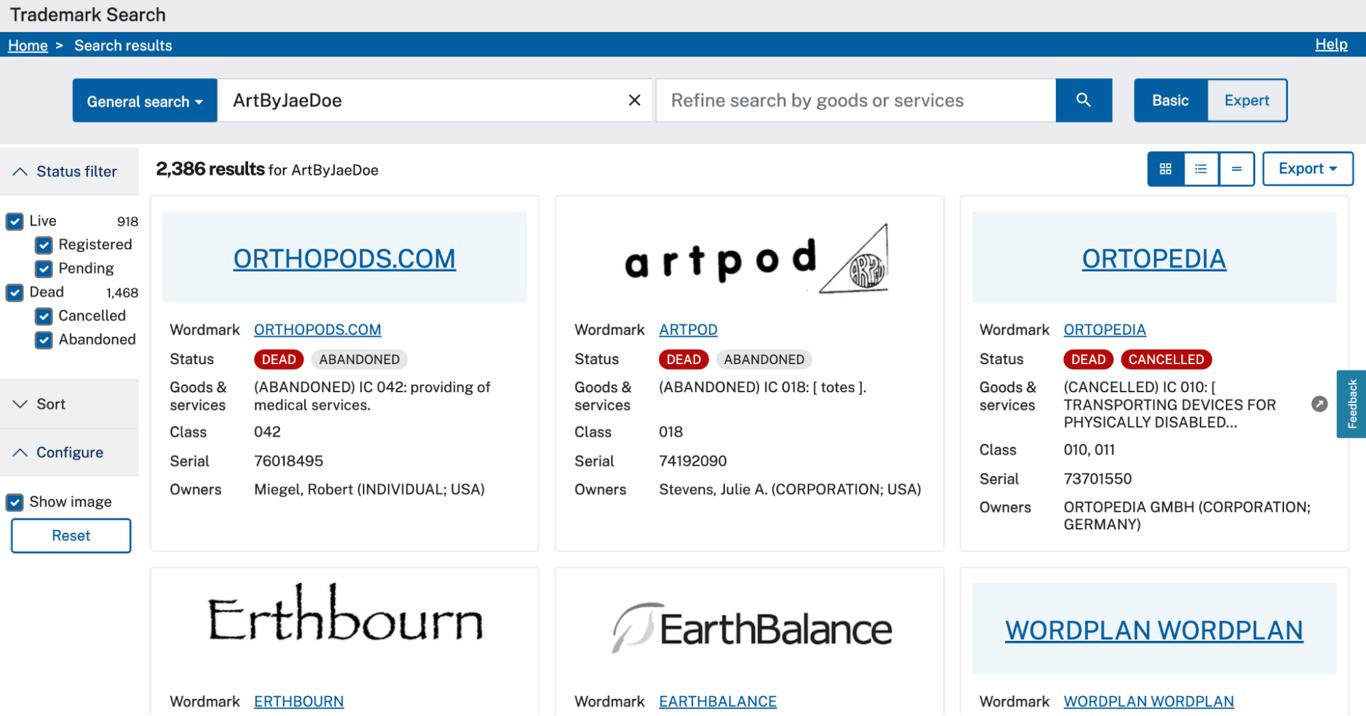This screenshot has height=716, width=1366.
Task: Switch to Expert search mode
Action: point(1246,100)
